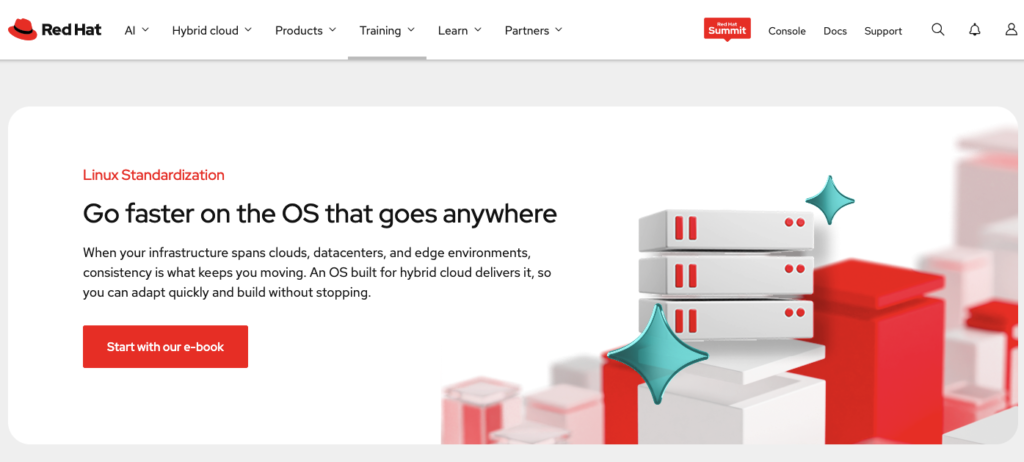Expand the Hybrid cloud dropdown
This screenshot has height=462, width=1024.
pyautogui.click(x=212, y=30)
